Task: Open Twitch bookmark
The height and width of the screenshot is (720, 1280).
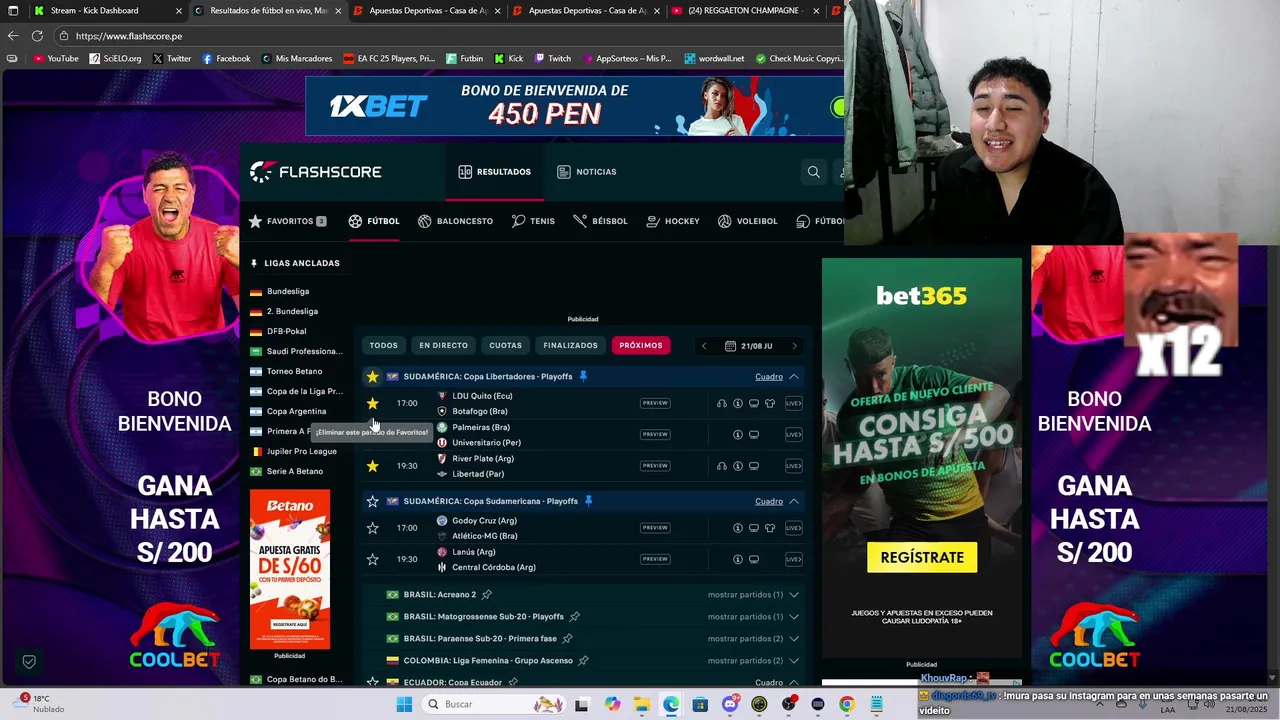Action: coord(553,58)
